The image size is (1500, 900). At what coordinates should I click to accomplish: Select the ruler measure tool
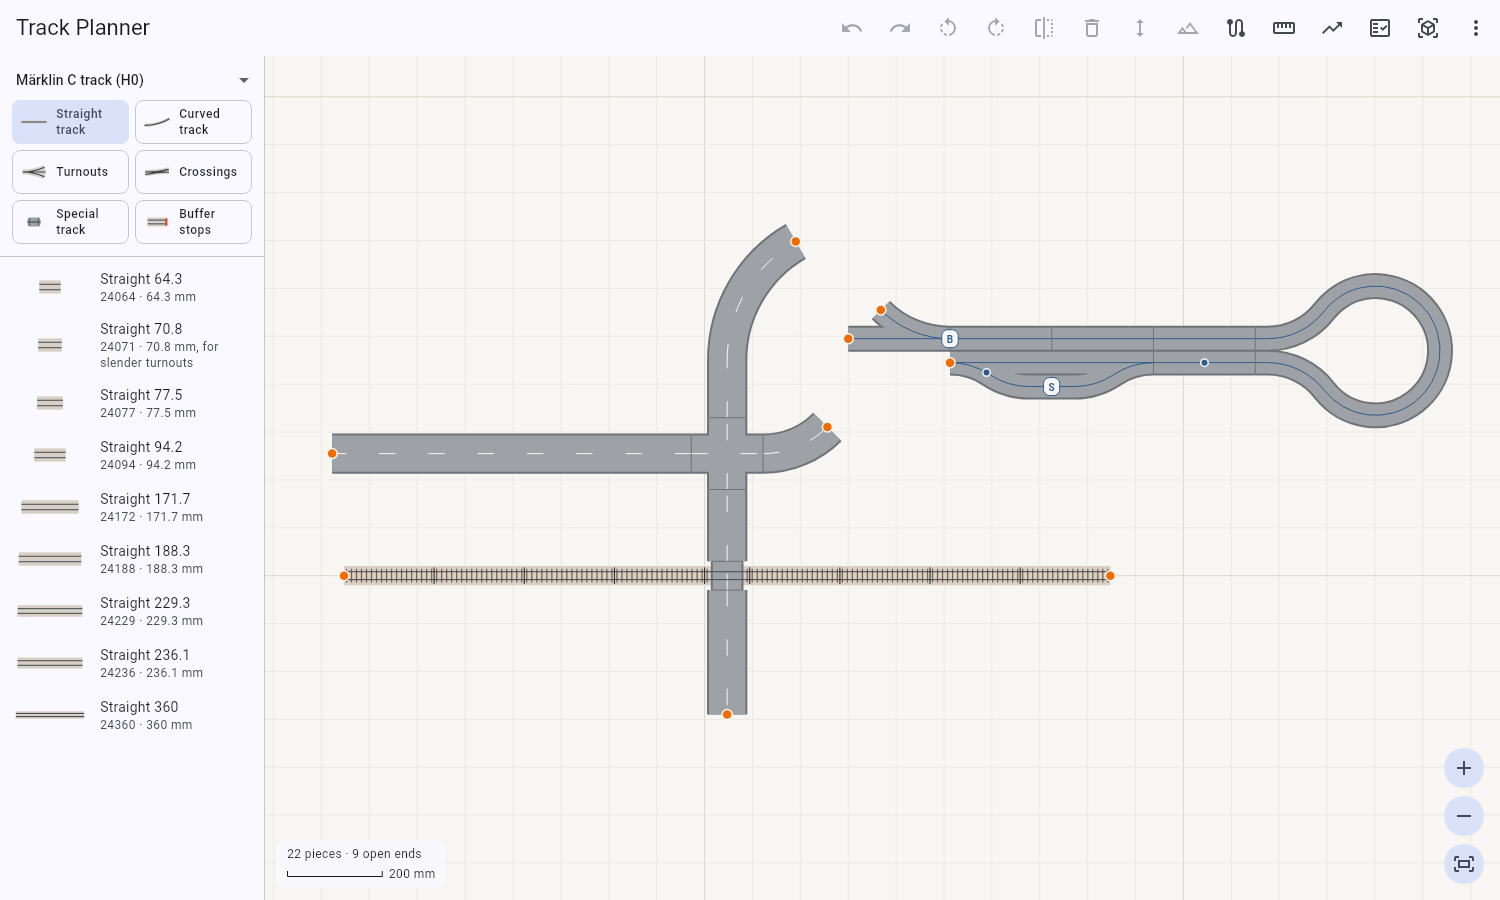click(1284, 28)
